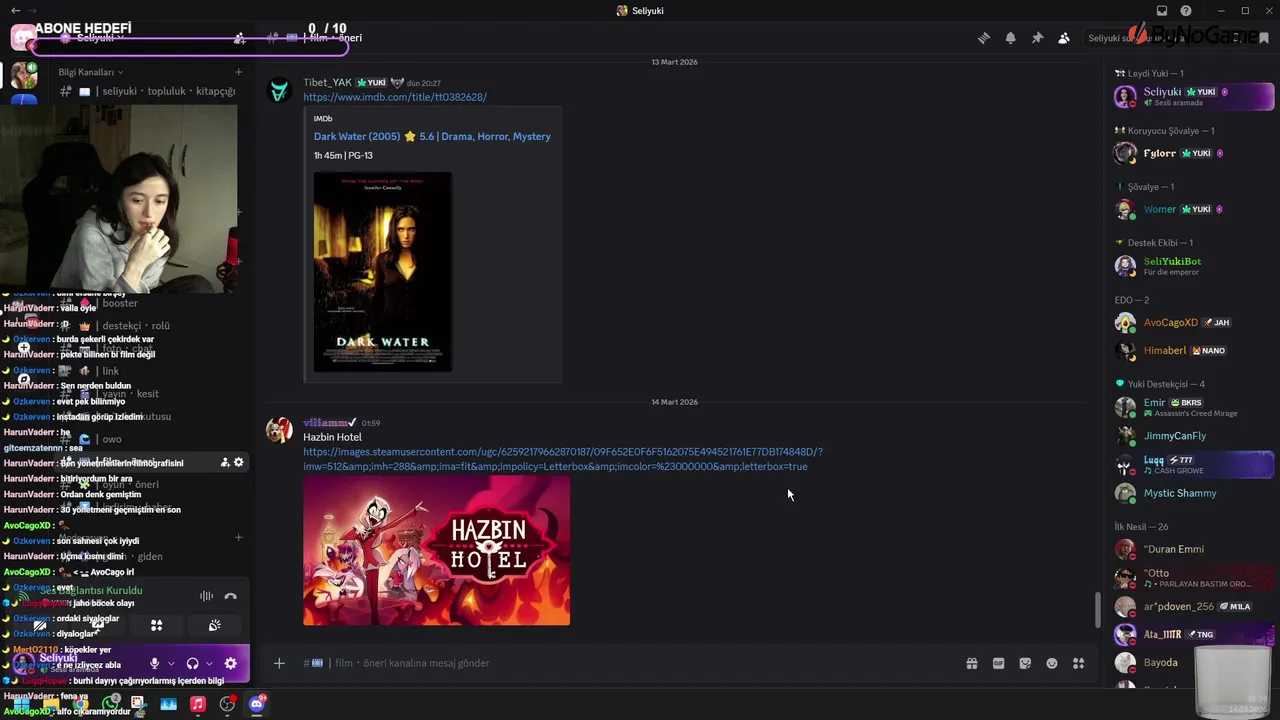Image resolution: width=1280 pixels, height=720 pixels.
Task: Open WhatsApp from the taskbar
Action: tap(112, 704)
